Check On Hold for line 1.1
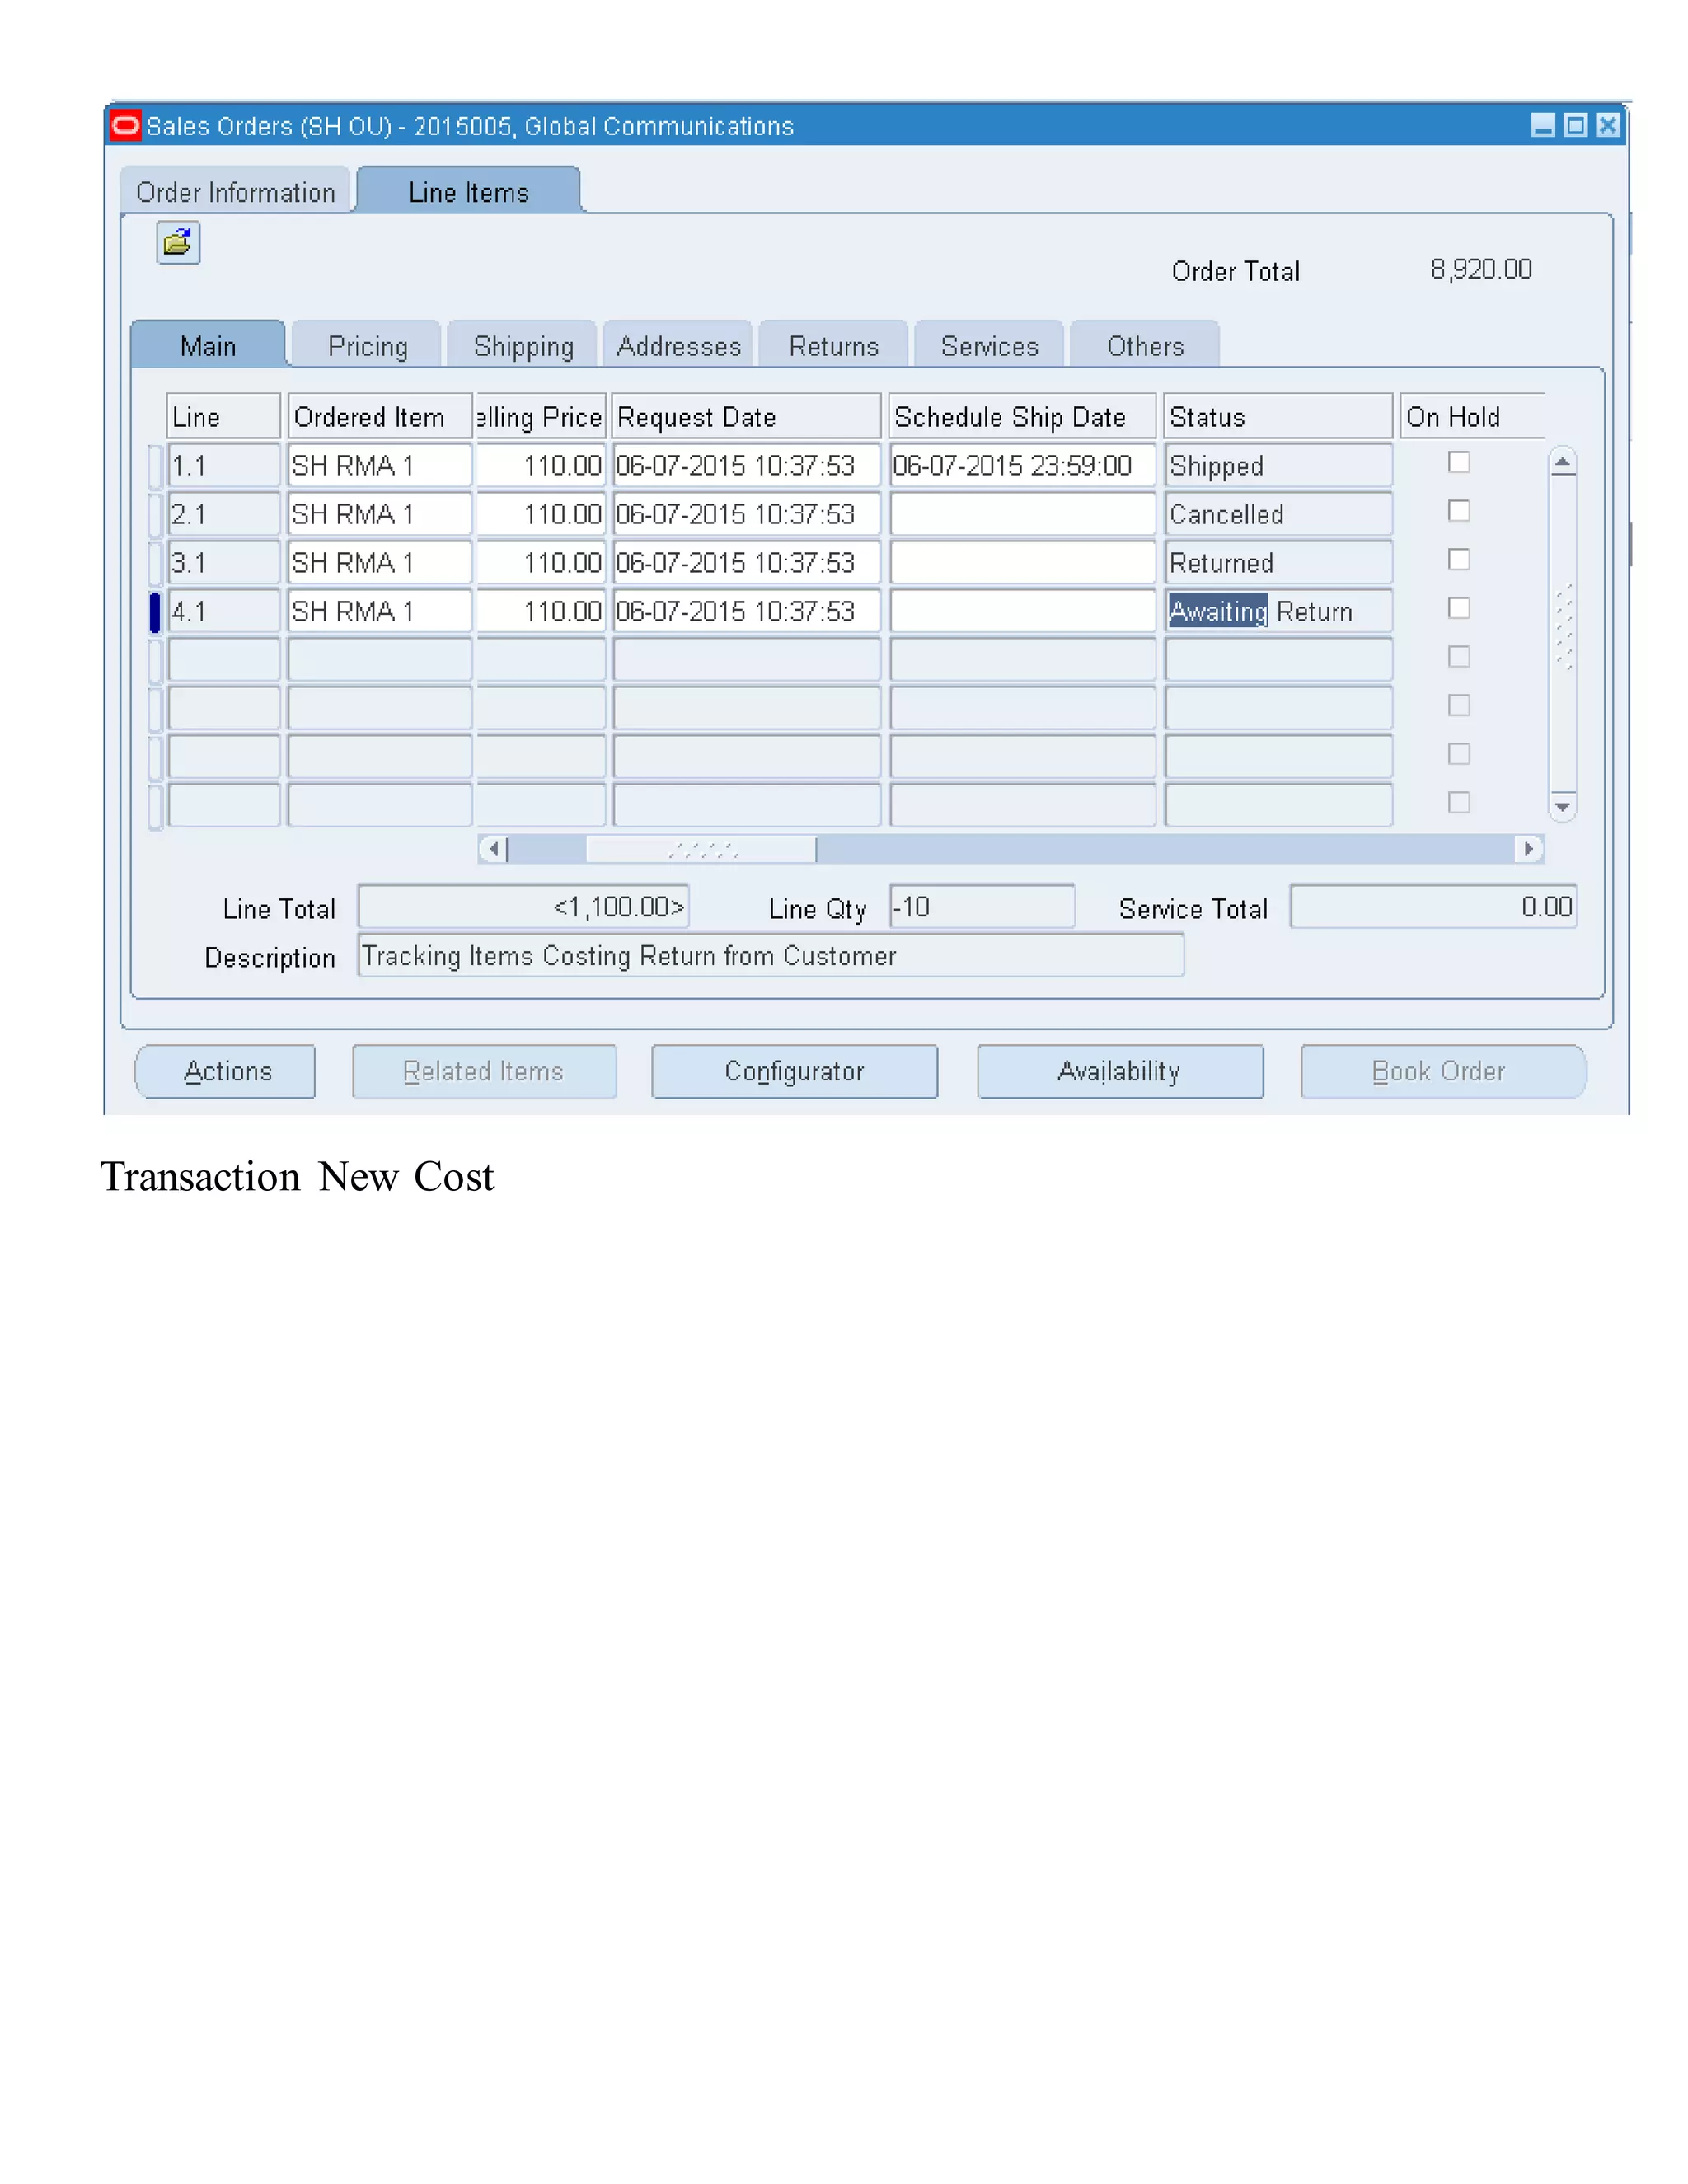The width and height of the screenshot is (1688, 2184). coord(1459,462)
